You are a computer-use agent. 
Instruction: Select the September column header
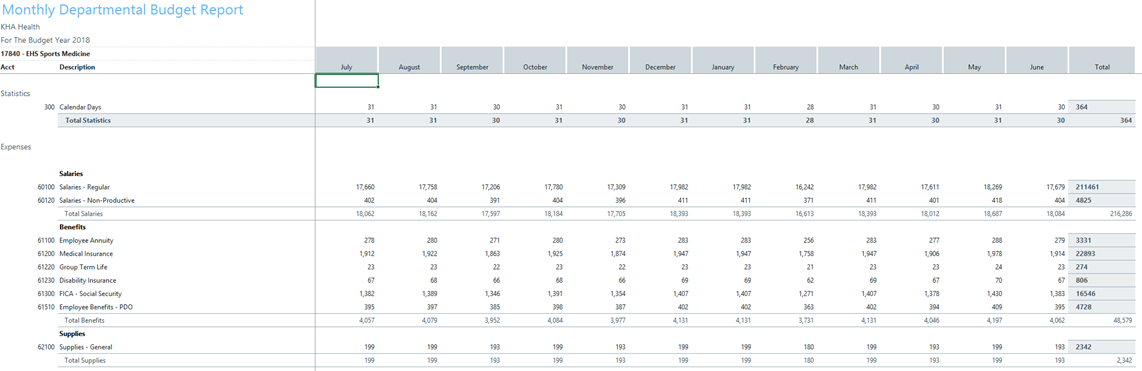[x=472, y=60]
